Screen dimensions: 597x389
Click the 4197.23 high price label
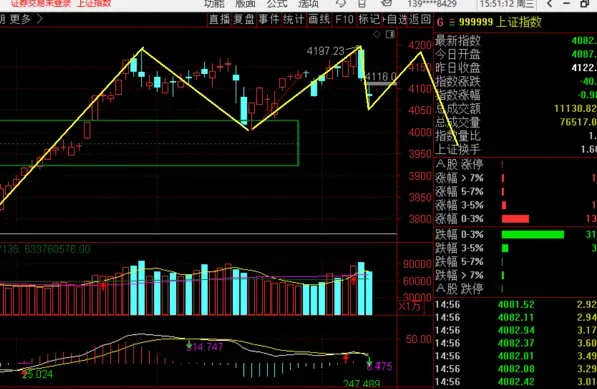(326, 51)
